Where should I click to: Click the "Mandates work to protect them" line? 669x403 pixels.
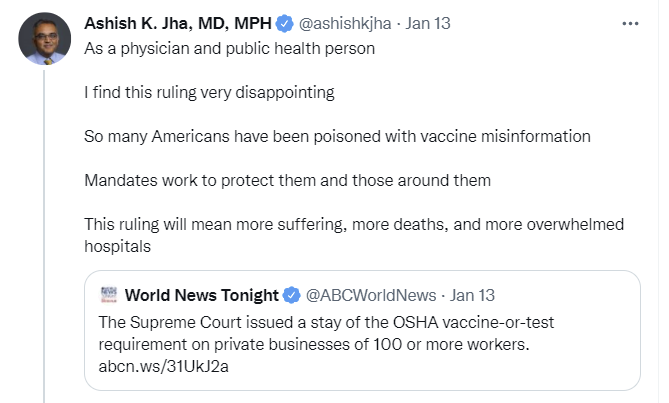click(288, 180)
